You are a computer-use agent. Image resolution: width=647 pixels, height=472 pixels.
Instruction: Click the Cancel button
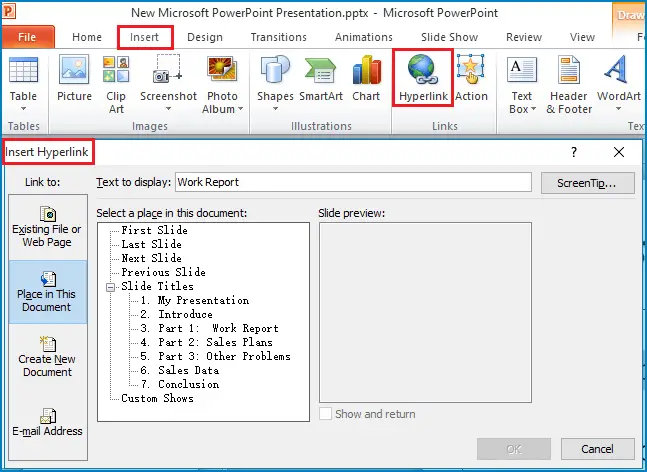click(597, 449)
